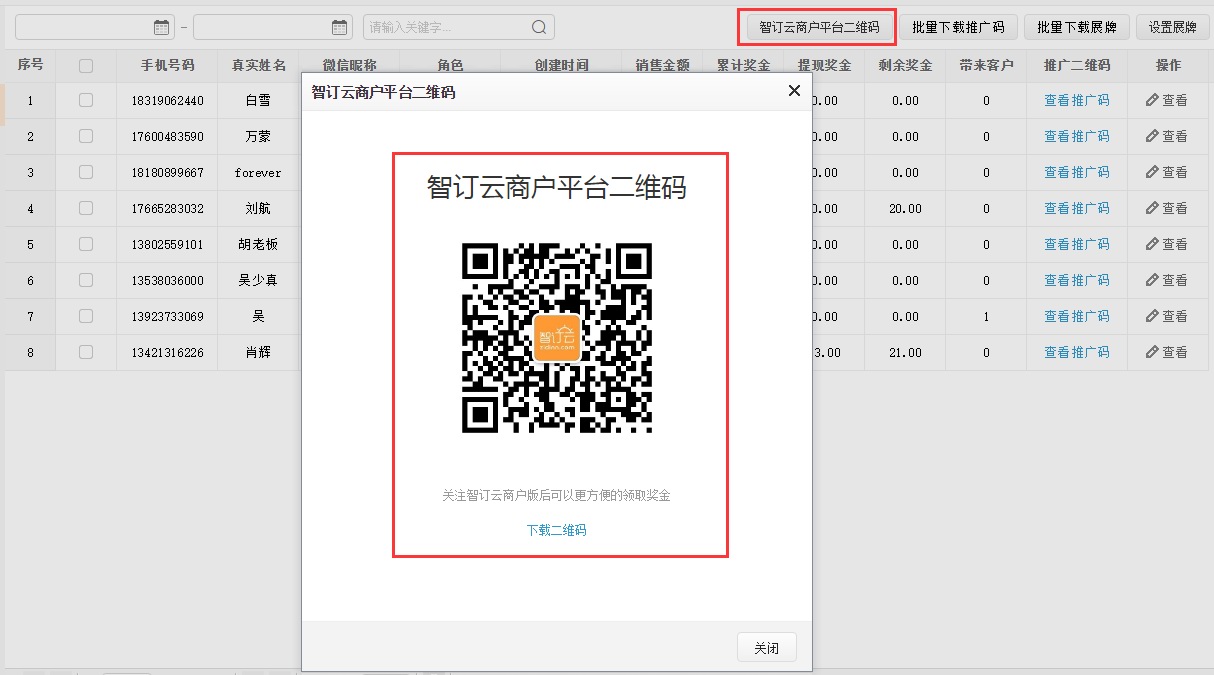
Task: Click the 带来客户 column header
Action: click(x=986, y=65)
